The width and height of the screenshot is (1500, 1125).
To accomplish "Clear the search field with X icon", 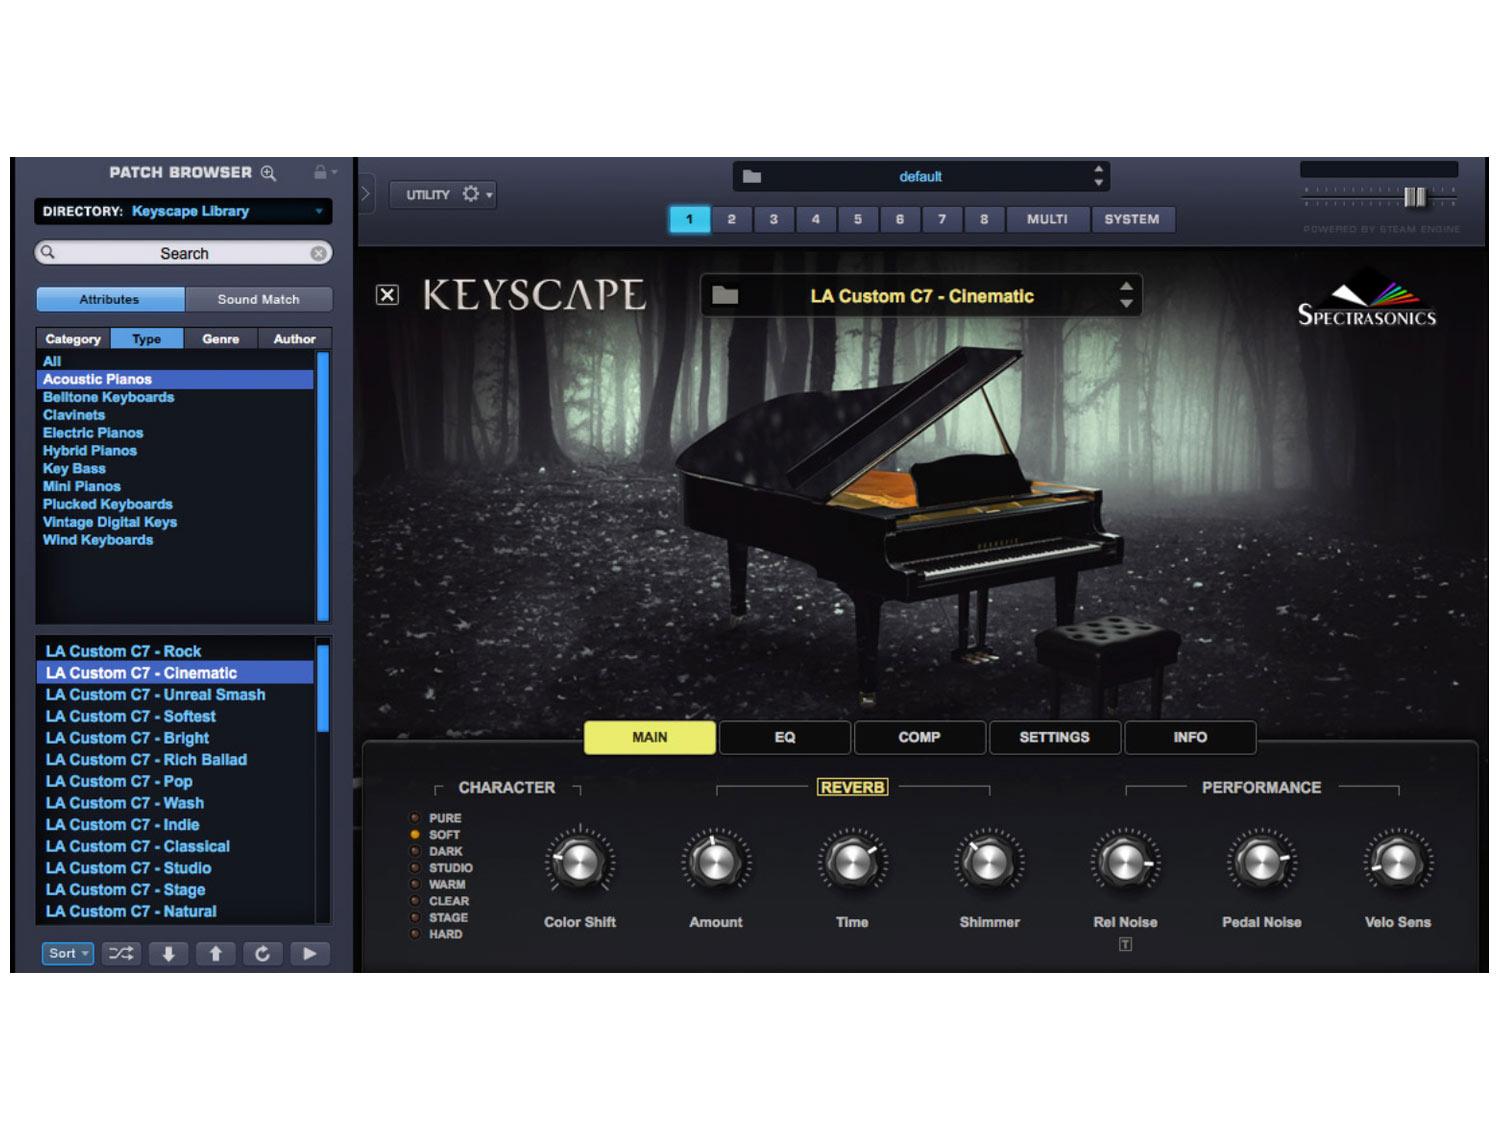I will 318,254.
